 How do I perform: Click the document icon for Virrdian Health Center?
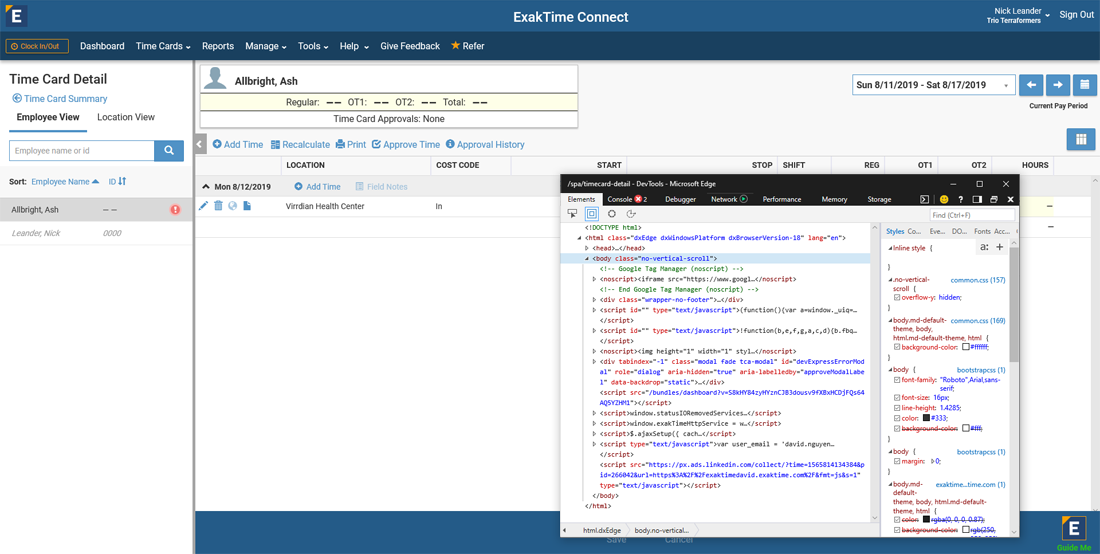point(247,206)
